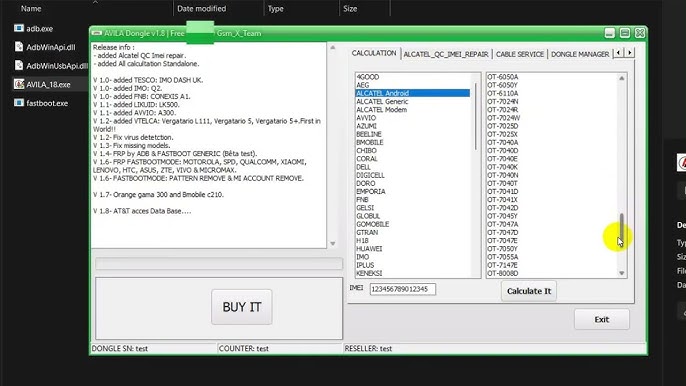This screenshot has height=386, width=686.
Task: Select GELSI in brand list
Action: coord(365,208)
